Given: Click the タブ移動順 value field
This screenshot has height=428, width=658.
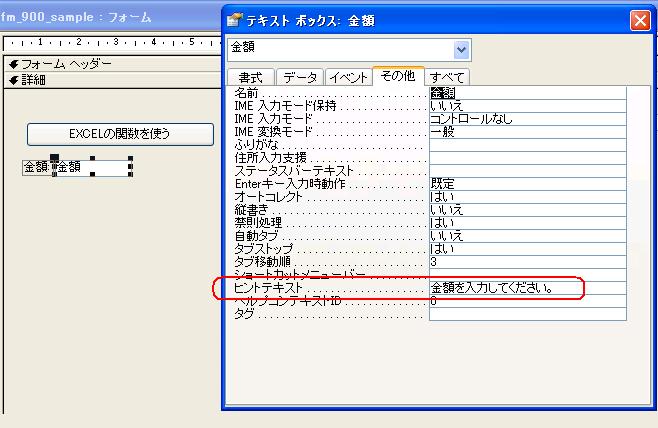Looking at the screenshot, I should click(527, 262).
